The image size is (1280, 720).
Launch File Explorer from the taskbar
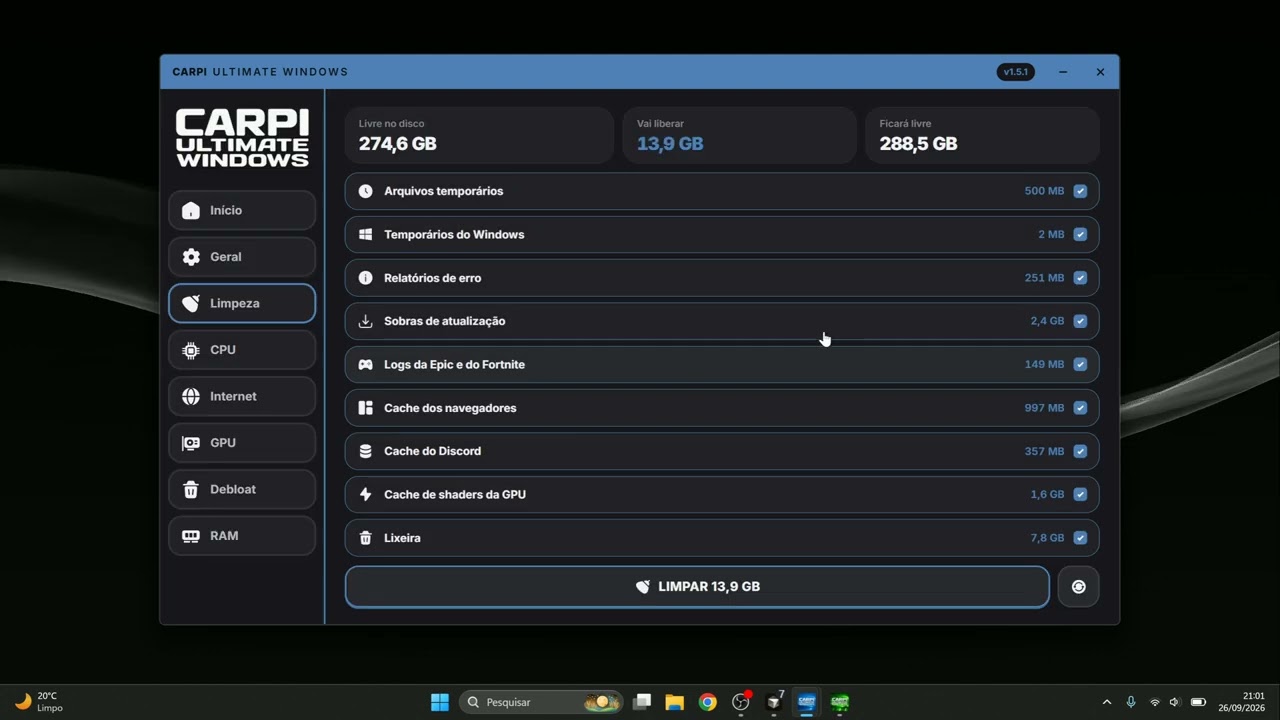point(675,702)
